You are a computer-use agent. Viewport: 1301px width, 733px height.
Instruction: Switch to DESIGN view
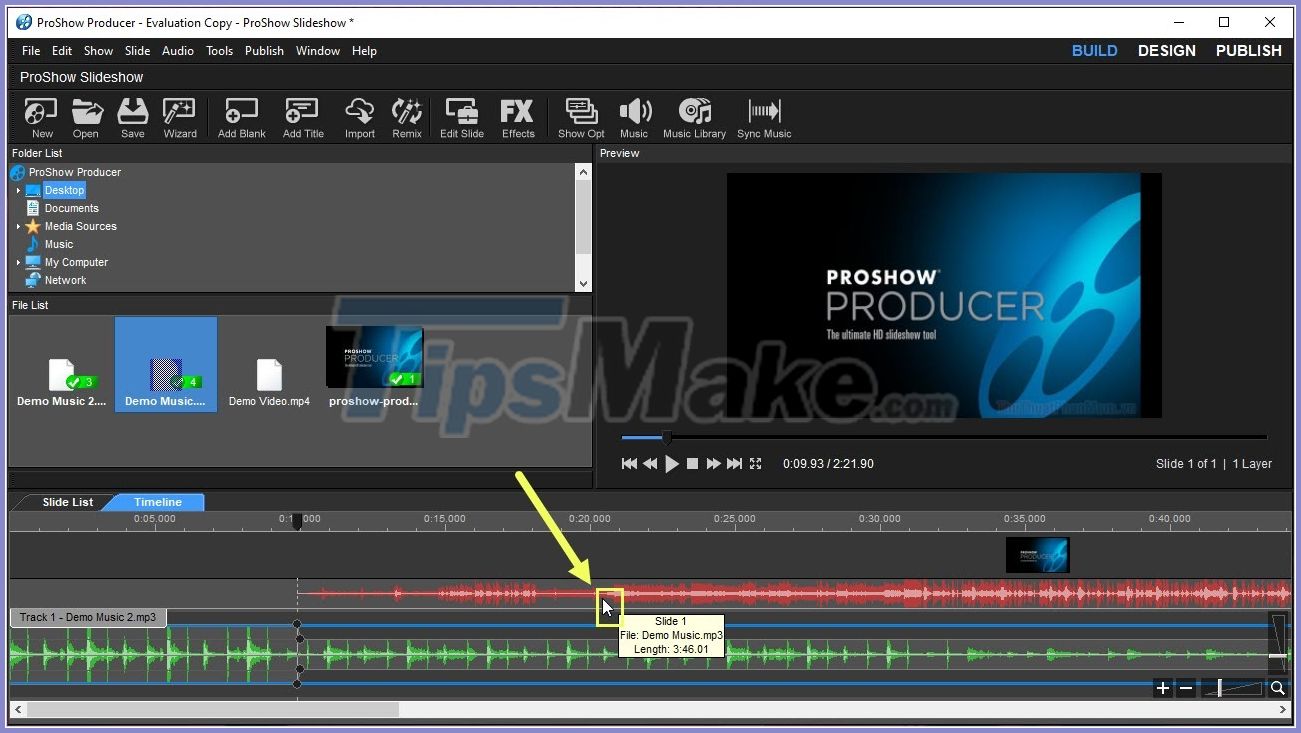(1166, 50)
